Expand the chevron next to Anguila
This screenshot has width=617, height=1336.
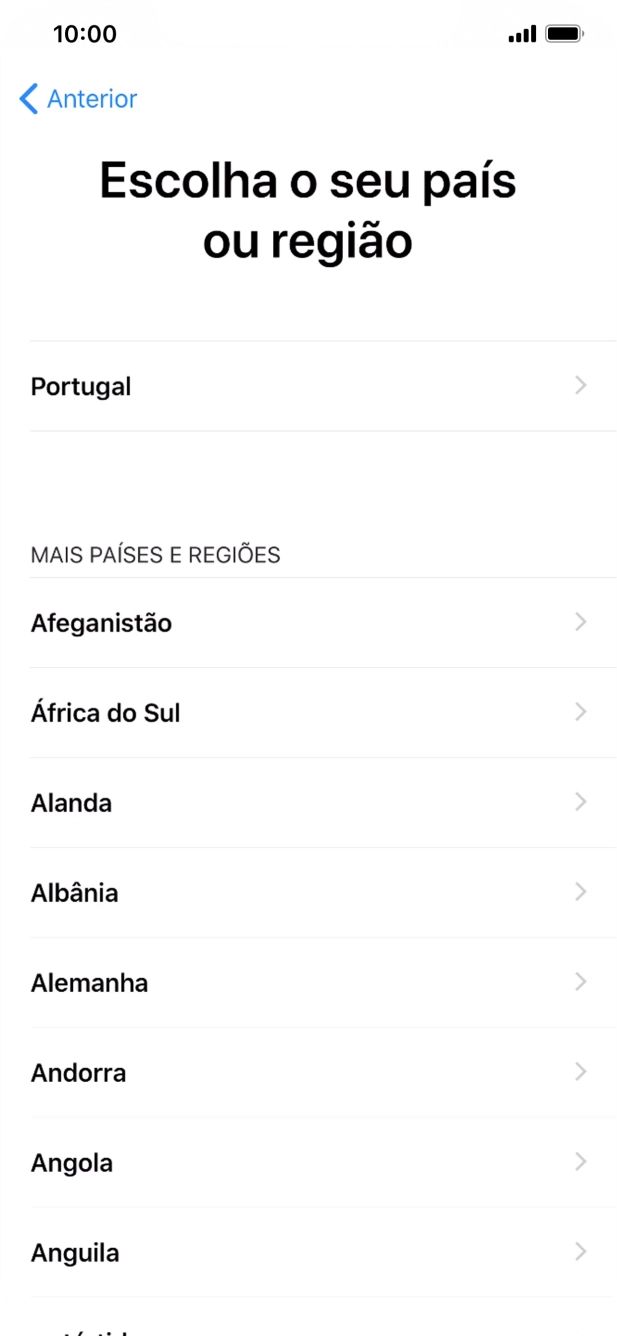click(x=581, y=1252)
